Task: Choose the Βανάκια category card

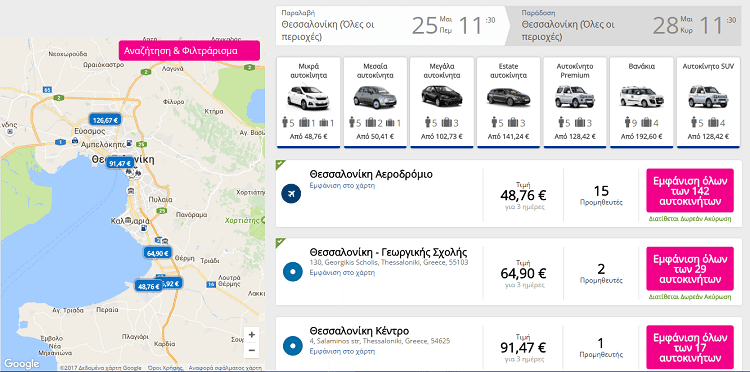Action: [x=641, y=102]
